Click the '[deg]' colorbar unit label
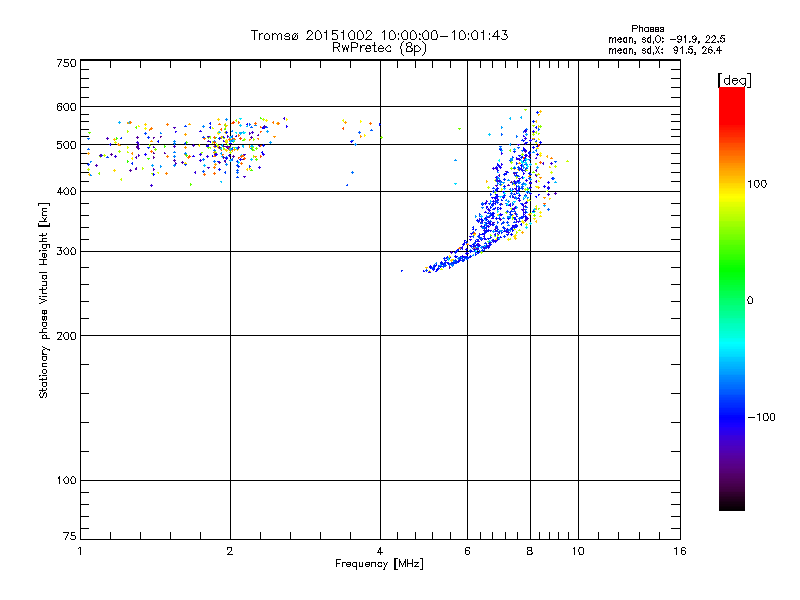Viewport: 800px width, 600px height. pos(734,80)
